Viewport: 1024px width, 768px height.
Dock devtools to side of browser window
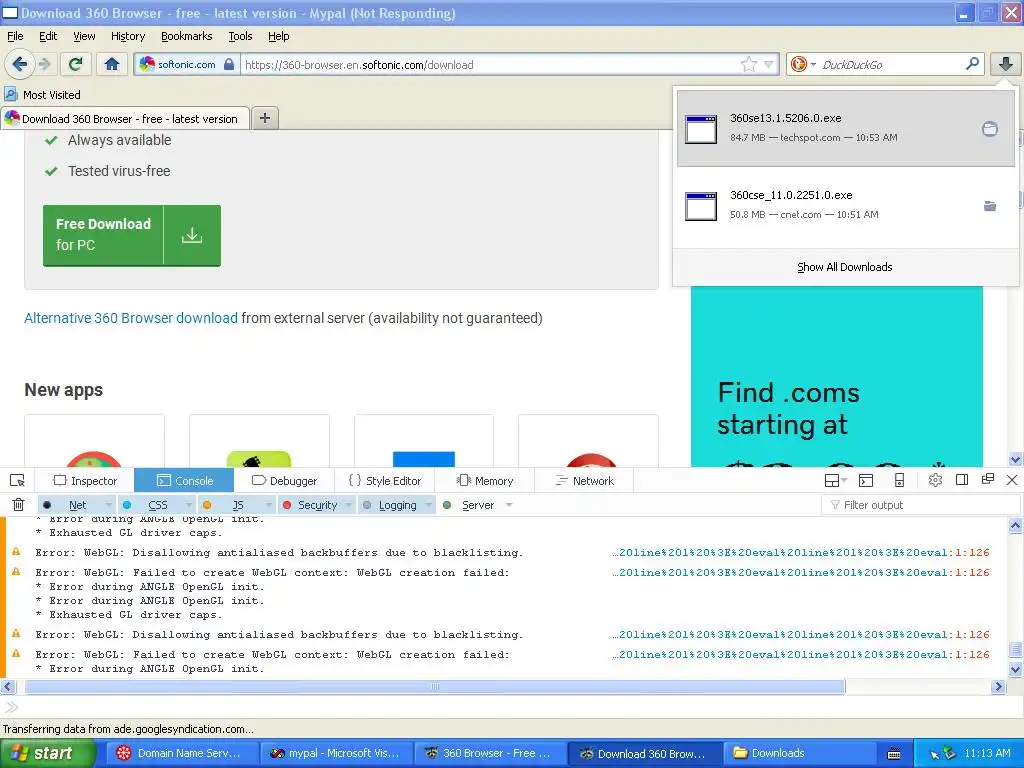tap(961, 480)
